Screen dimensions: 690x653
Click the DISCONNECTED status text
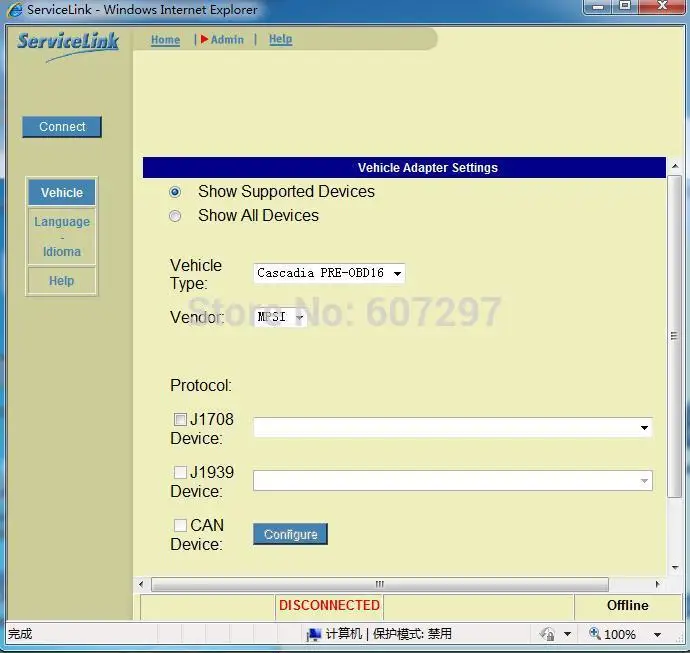click(x=329, y=605)
